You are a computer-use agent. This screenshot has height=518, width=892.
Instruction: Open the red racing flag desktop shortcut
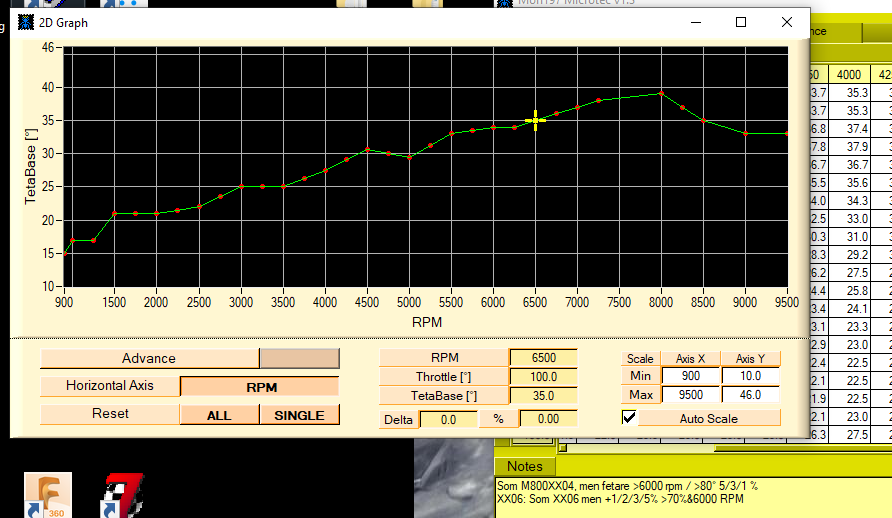click(x=122, y=495)
